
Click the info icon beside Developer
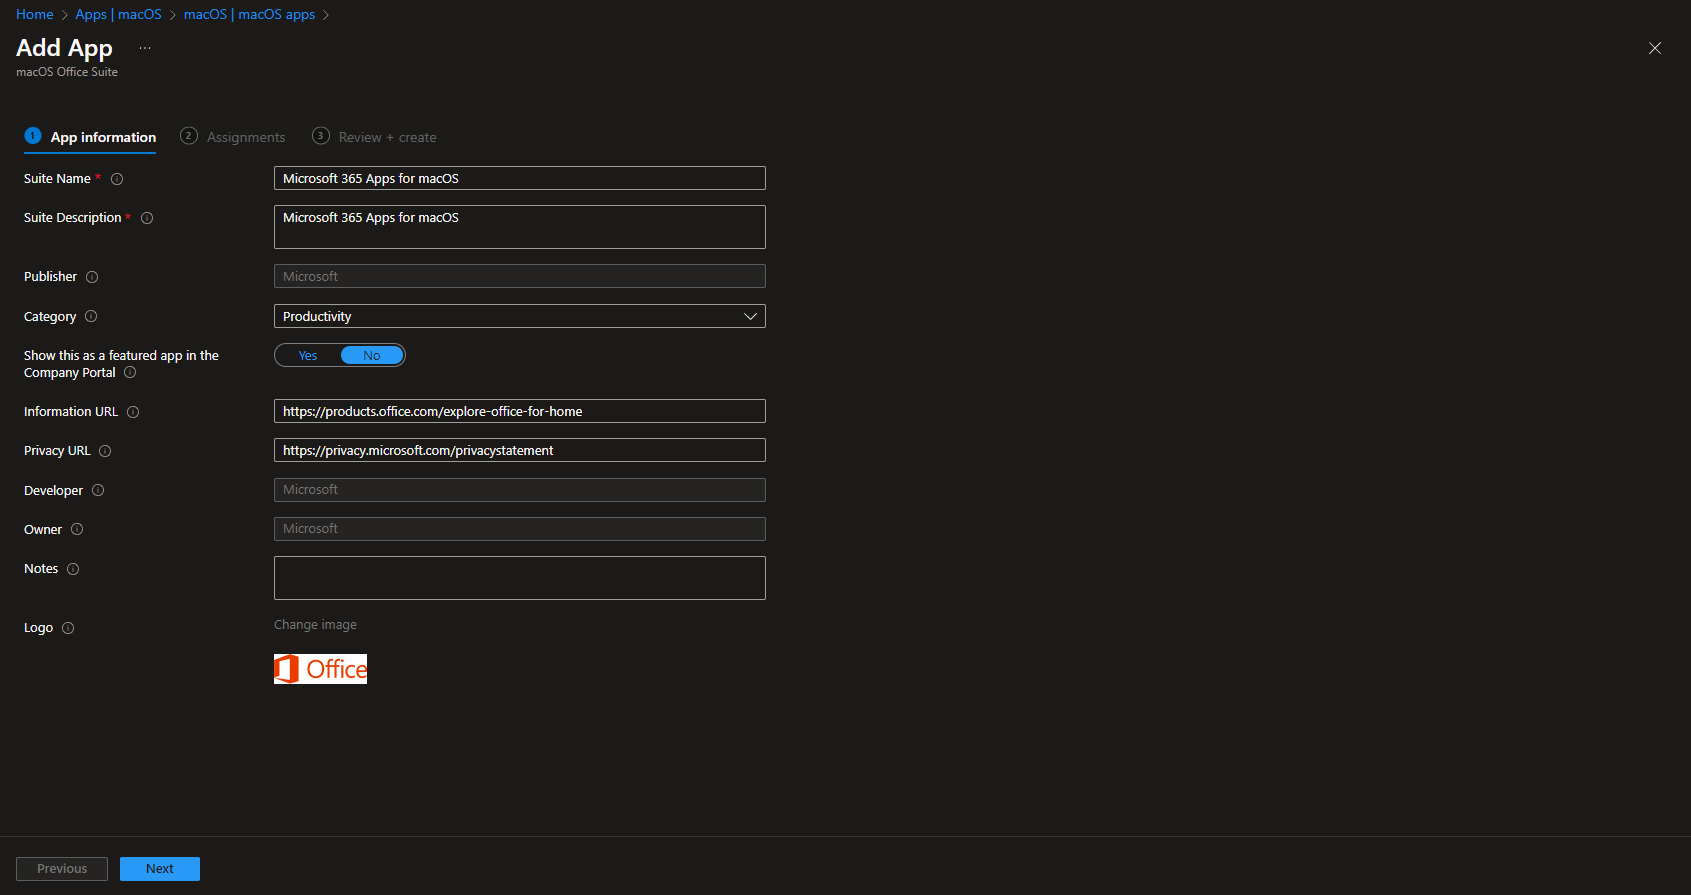tap(98, 491)
